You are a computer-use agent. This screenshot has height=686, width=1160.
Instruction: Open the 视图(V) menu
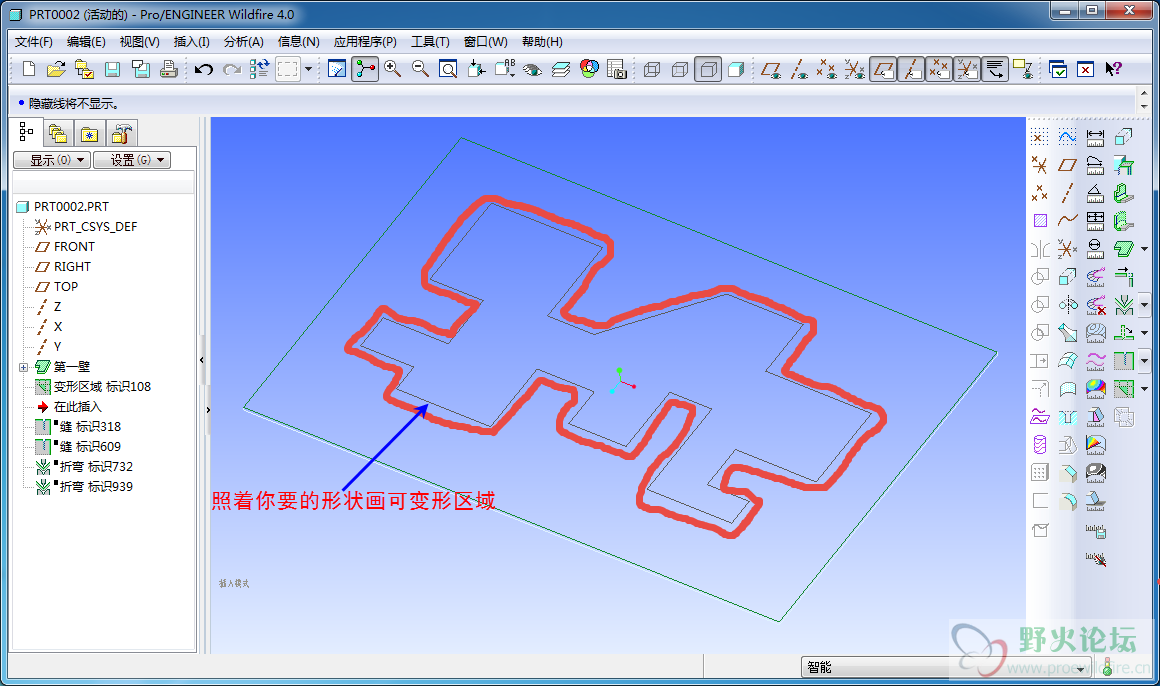[x=139, y=41]
